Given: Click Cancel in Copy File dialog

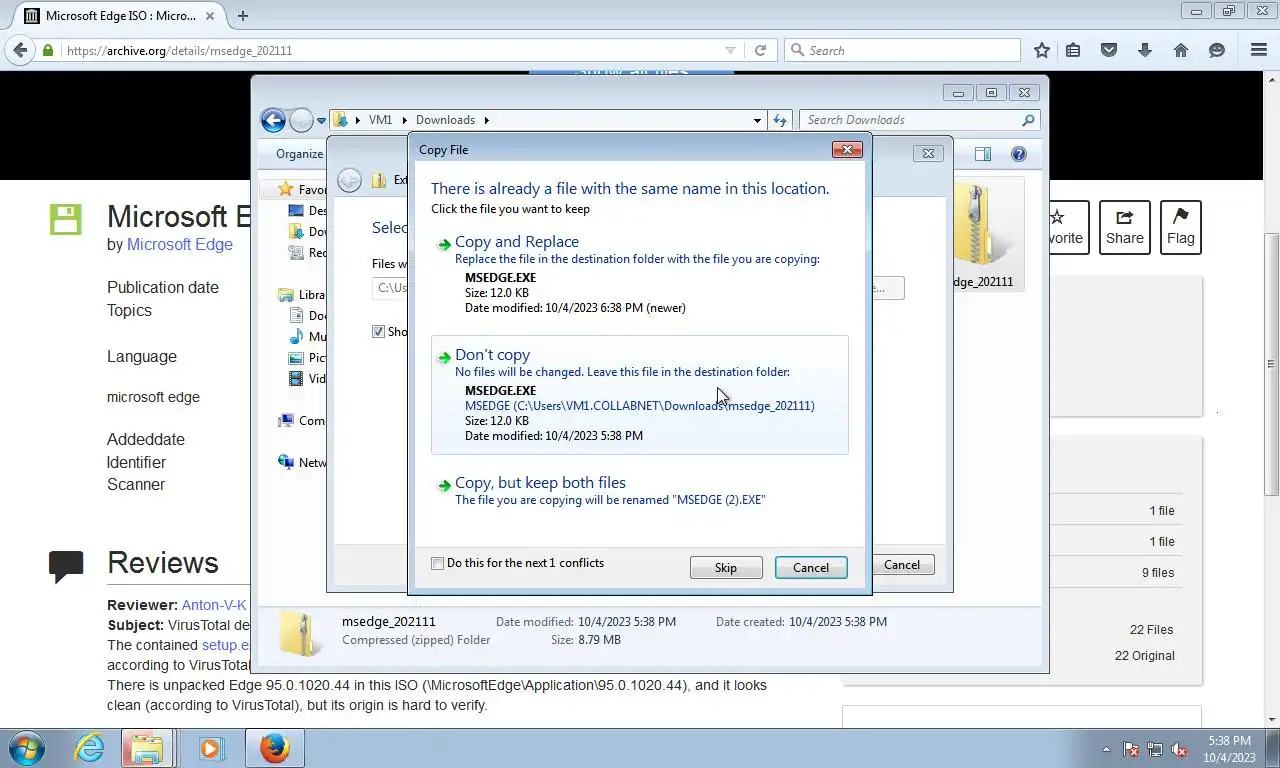Looking at the screenshot, I should tap(811, 568).
